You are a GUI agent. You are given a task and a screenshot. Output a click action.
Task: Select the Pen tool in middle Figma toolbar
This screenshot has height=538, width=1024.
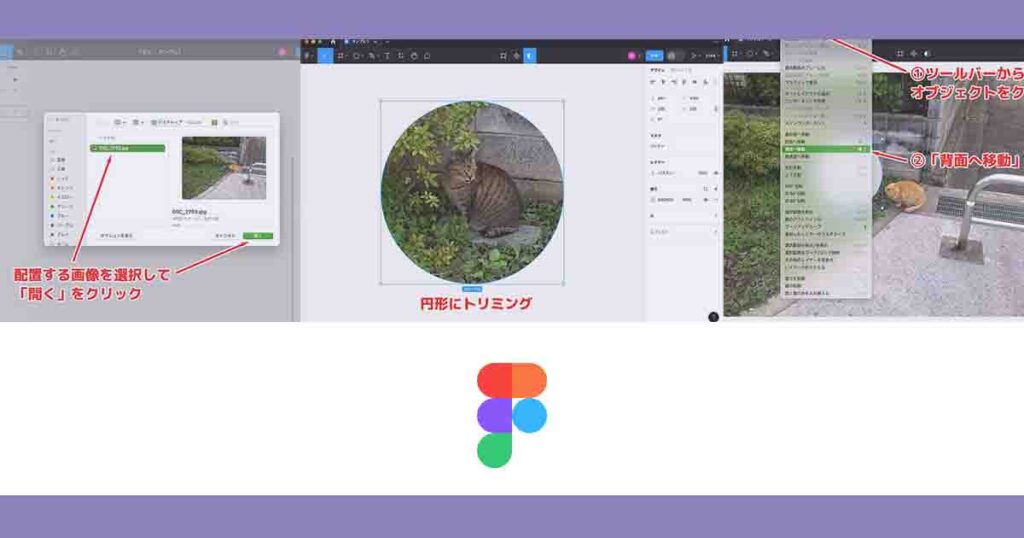372,56
